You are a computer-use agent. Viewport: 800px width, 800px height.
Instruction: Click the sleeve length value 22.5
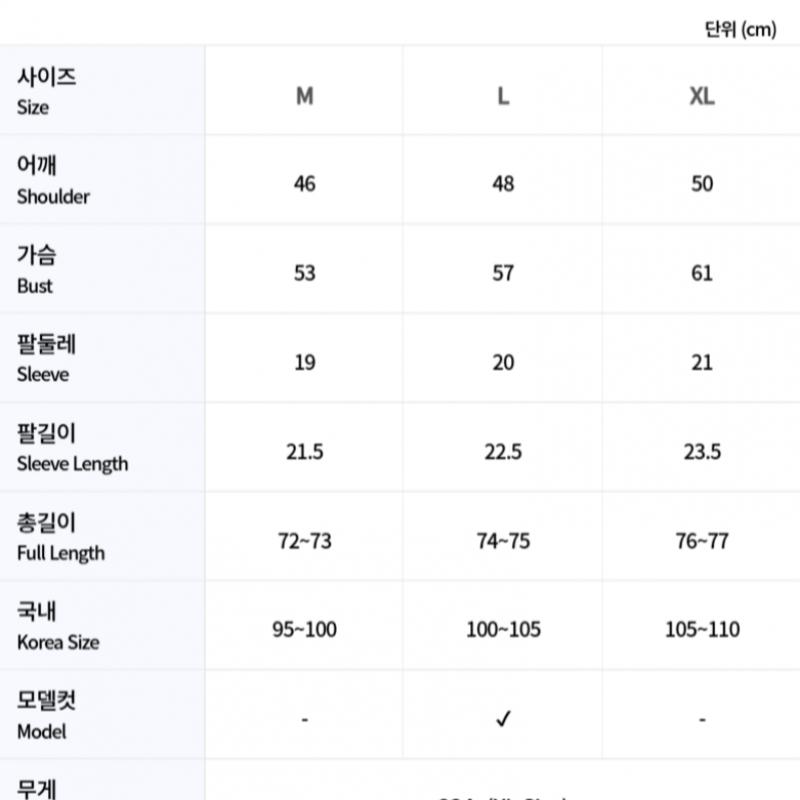click(x=503, y=452)
